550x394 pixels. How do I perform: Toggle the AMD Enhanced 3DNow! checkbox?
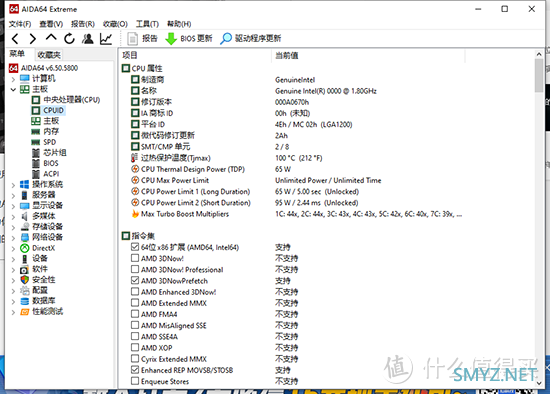(135, 292)
